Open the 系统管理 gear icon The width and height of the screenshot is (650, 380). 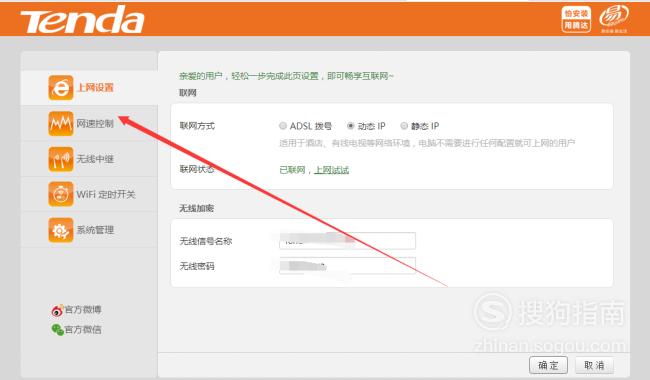(61, 230)
